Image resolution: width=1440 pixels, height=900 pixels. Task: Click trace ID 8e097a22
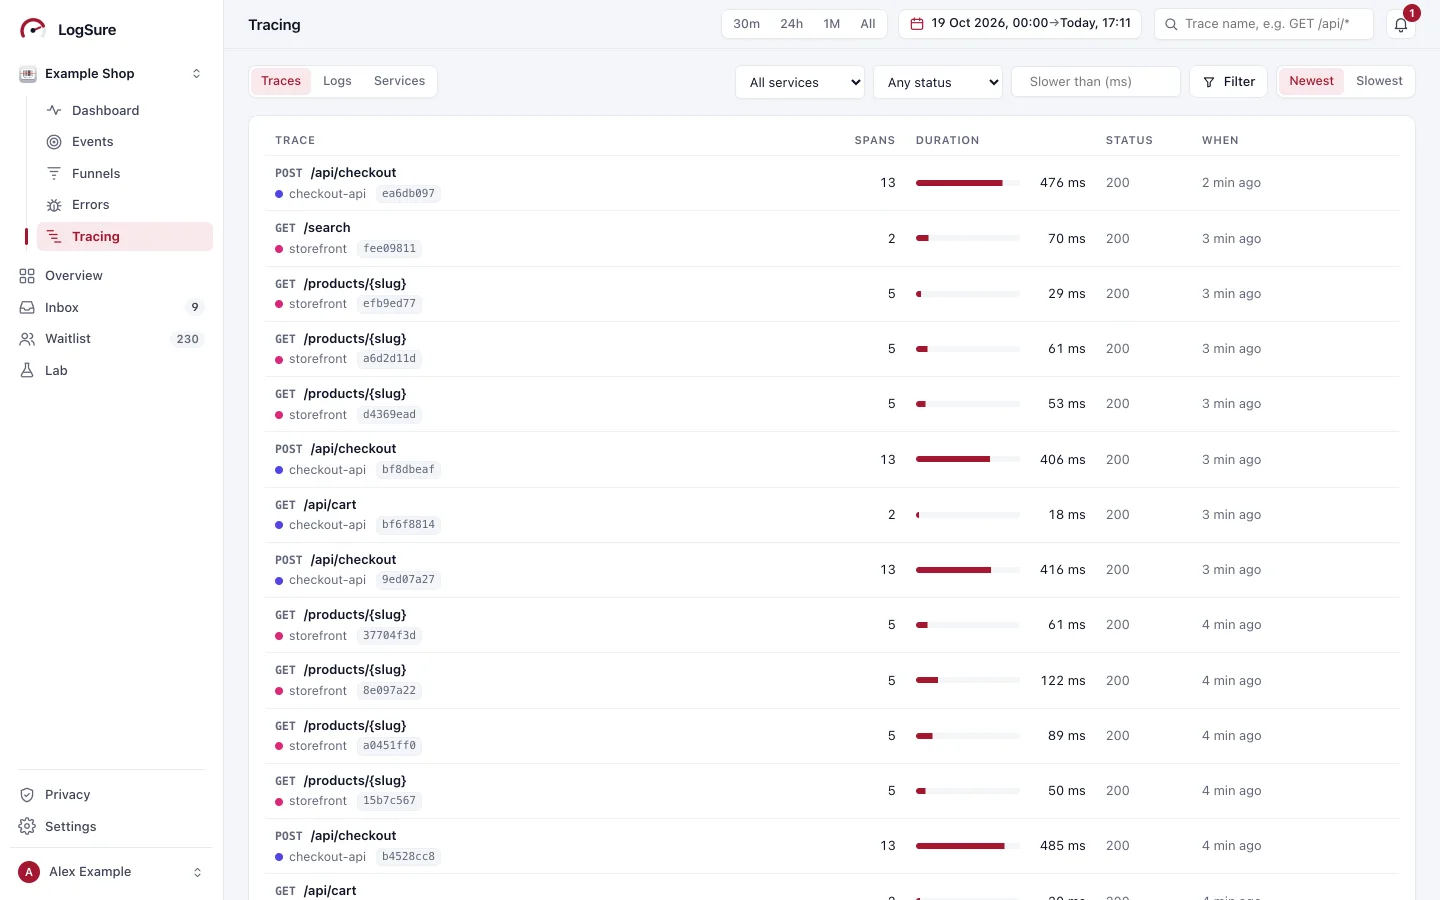pyautogui.click(x=390, y=691)
